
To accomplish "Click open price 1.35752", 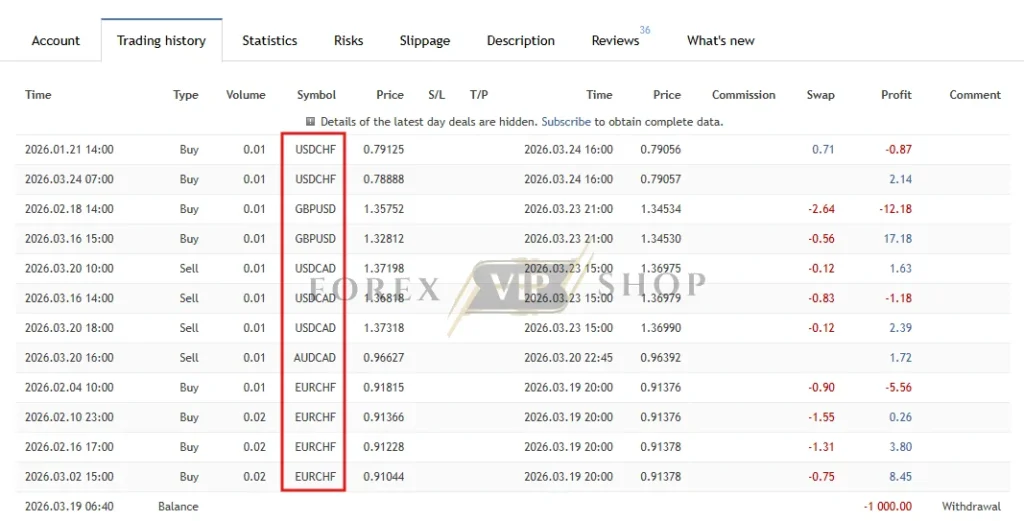I will (384, 209).
